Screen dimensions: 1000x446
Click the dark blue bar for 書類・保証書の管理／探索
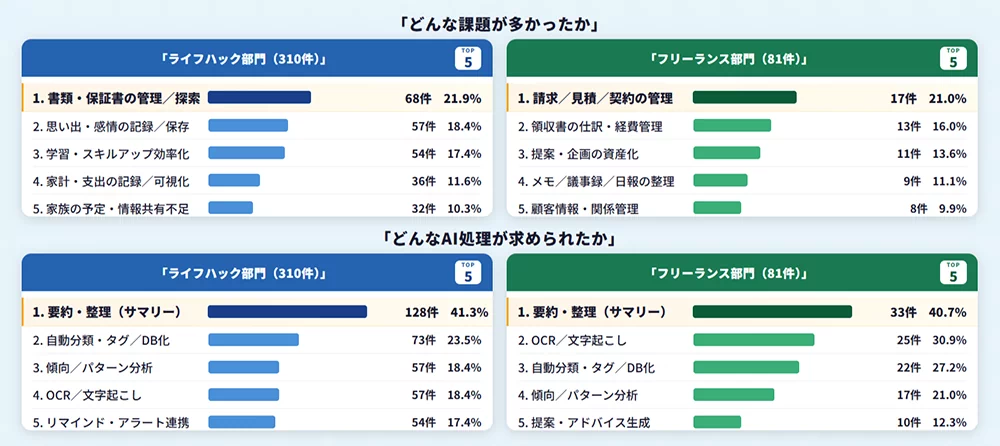[259, 98]
